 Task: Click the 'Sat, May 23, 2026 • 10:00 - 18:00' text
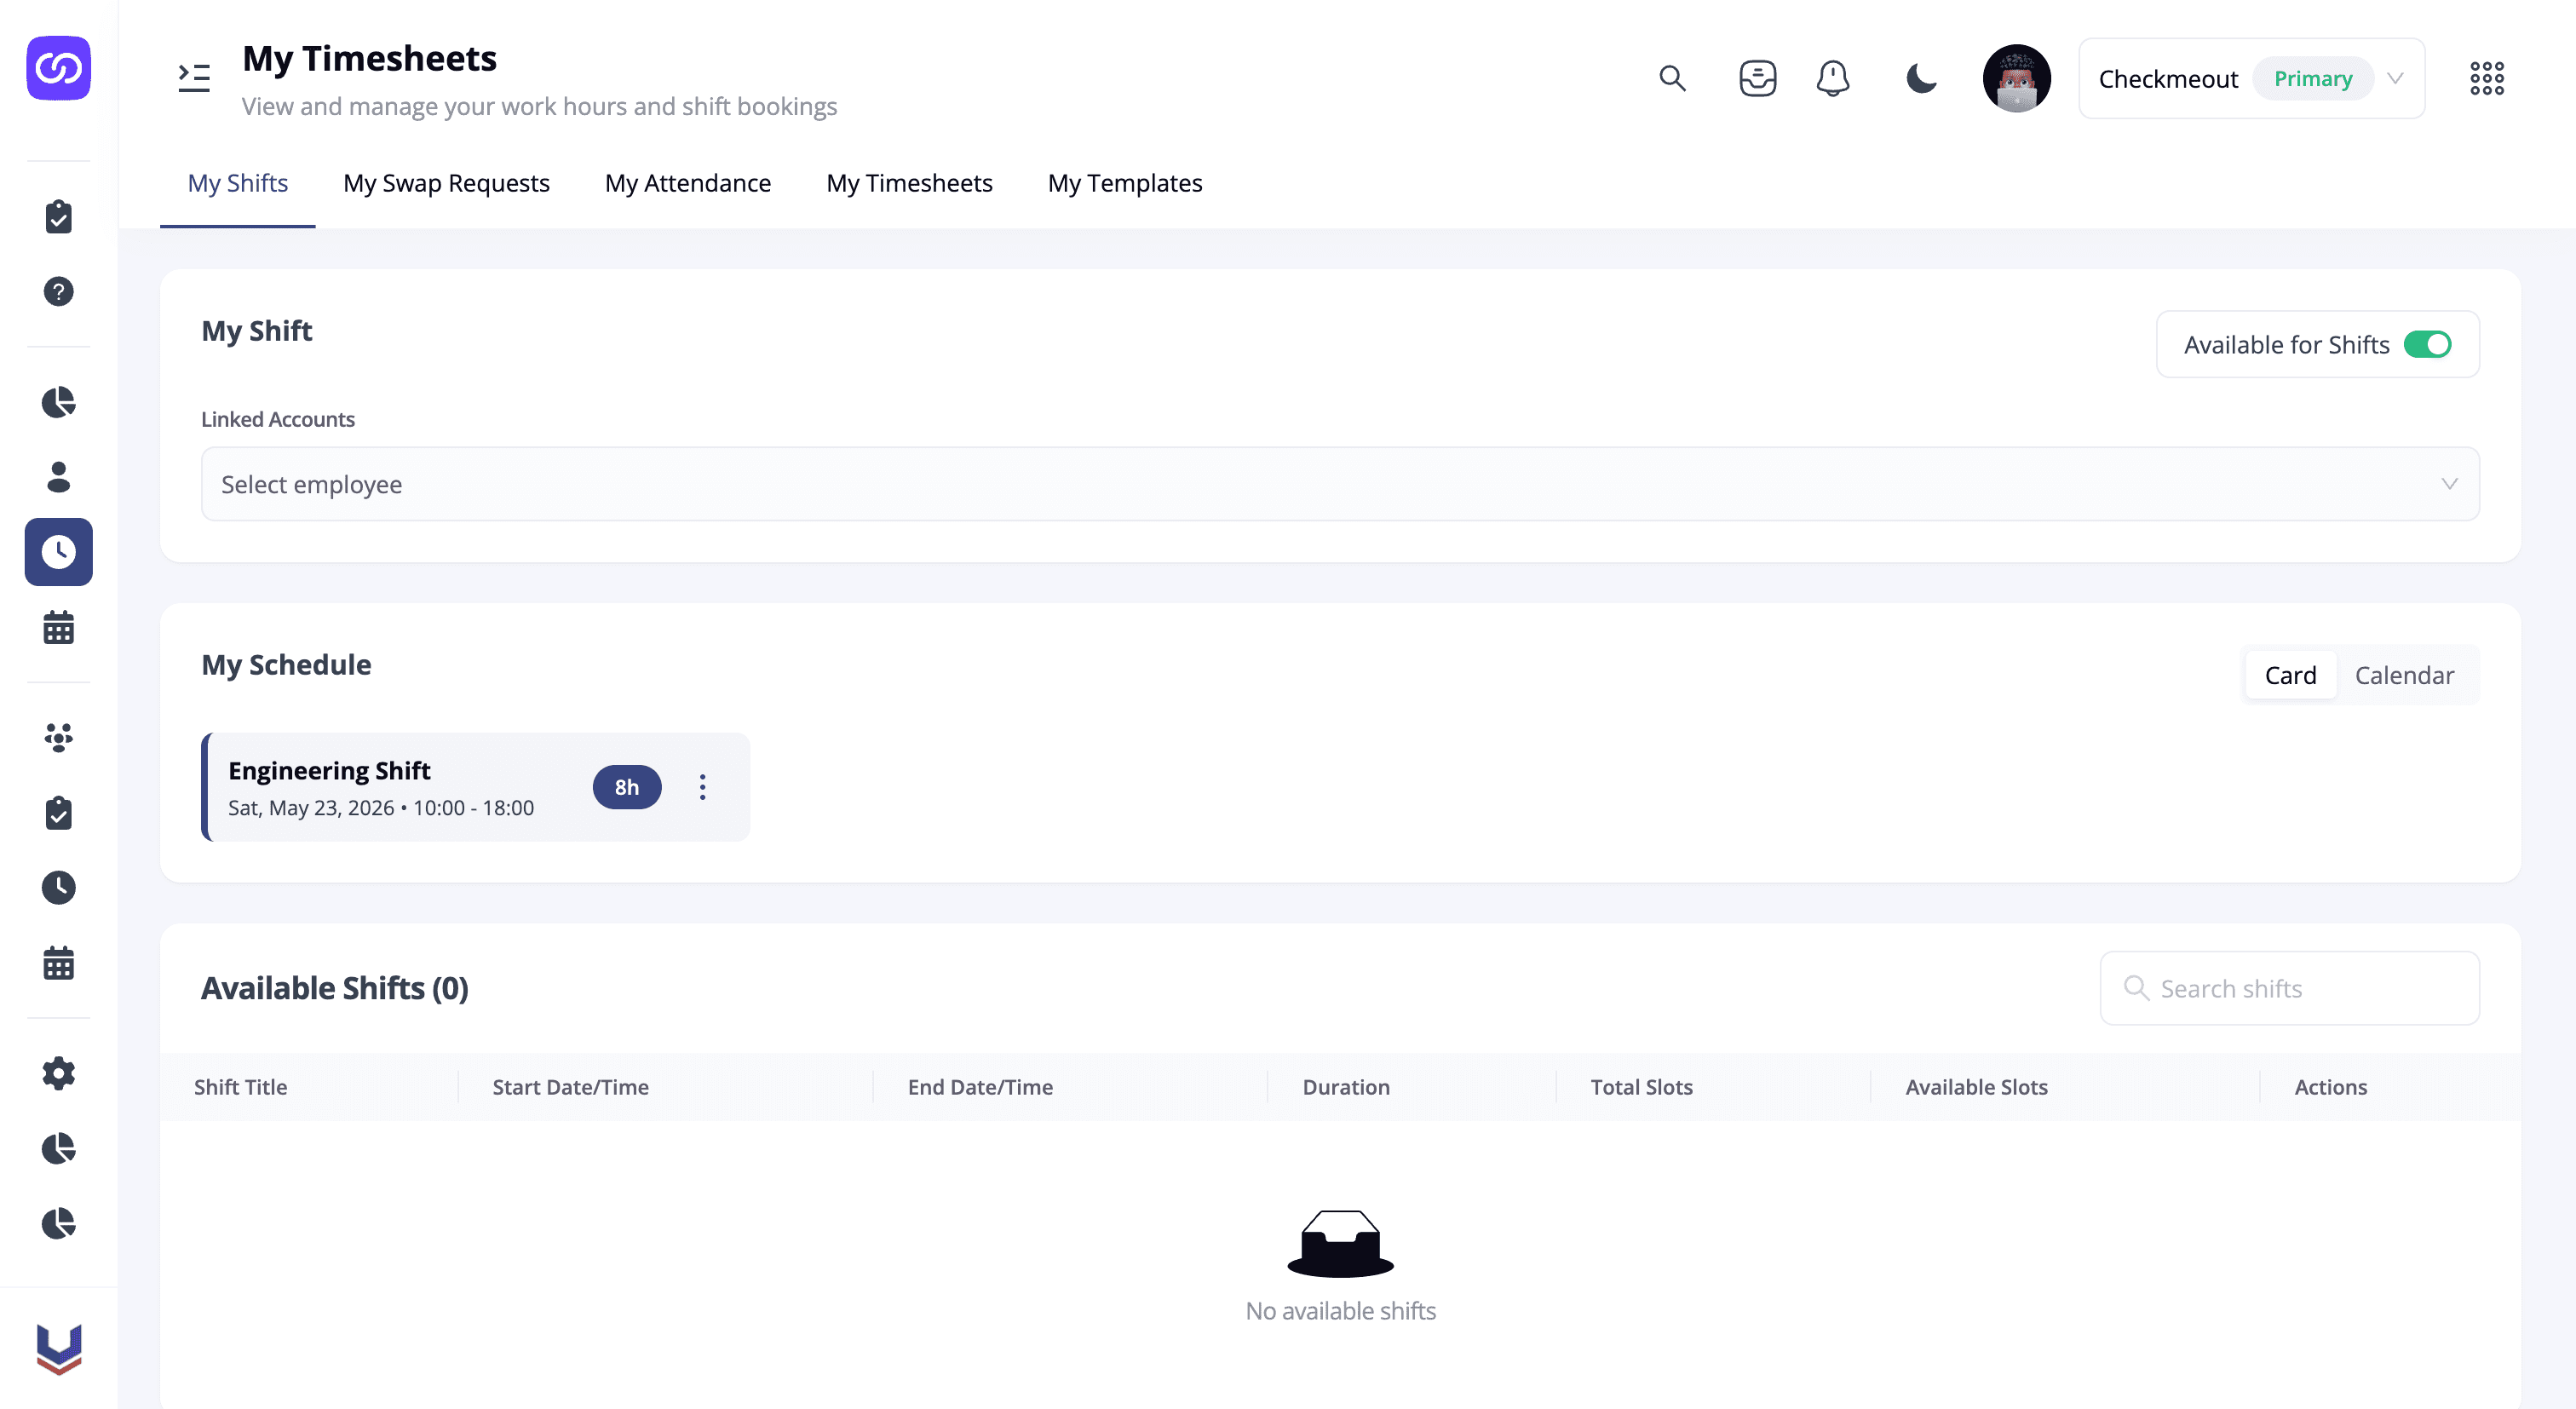click(x=381, y=808)
